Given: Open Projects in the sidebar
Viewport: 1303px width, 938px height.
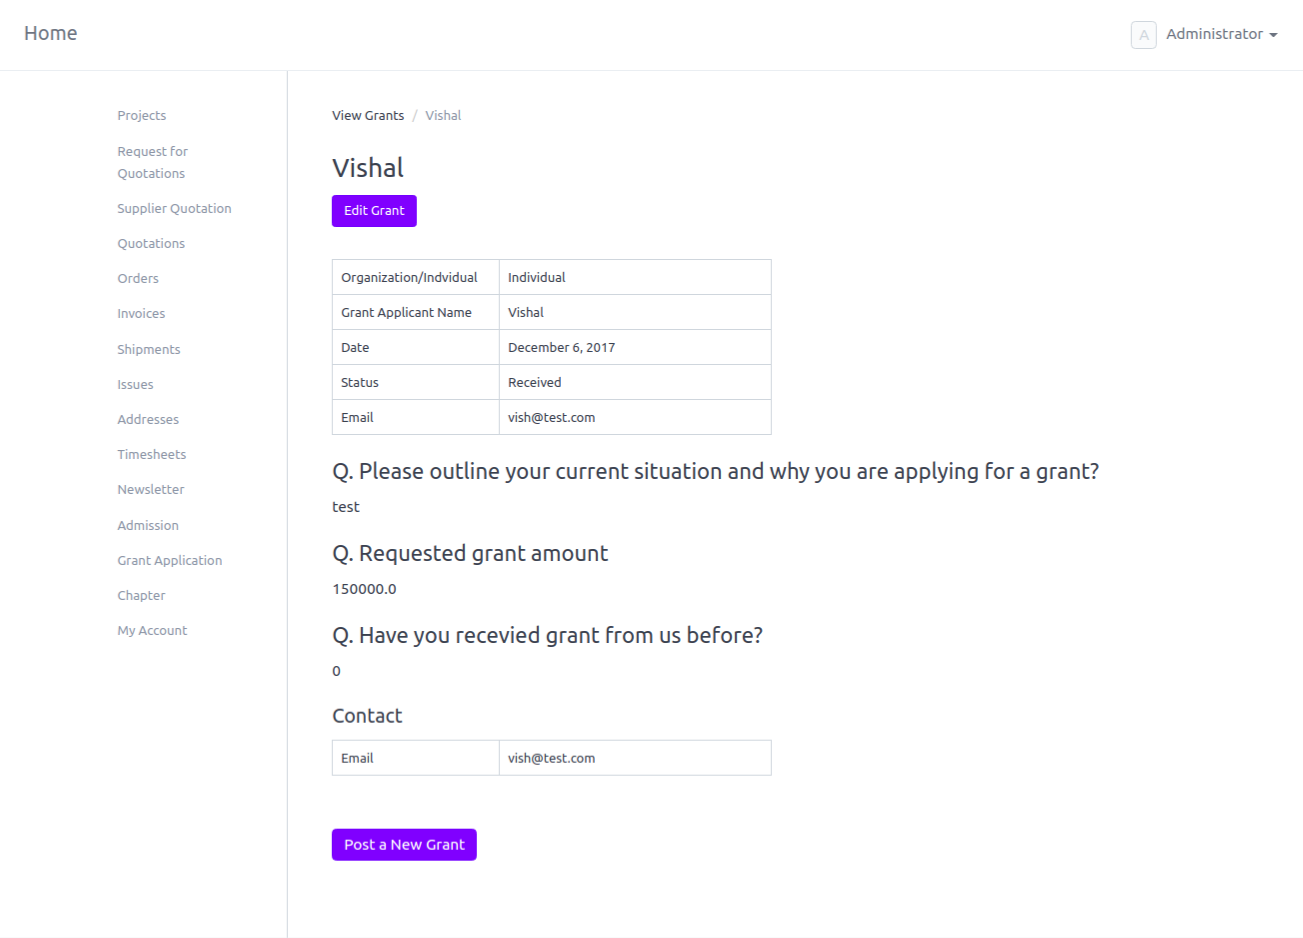Looking at the screenshot, I should (142, 116).
